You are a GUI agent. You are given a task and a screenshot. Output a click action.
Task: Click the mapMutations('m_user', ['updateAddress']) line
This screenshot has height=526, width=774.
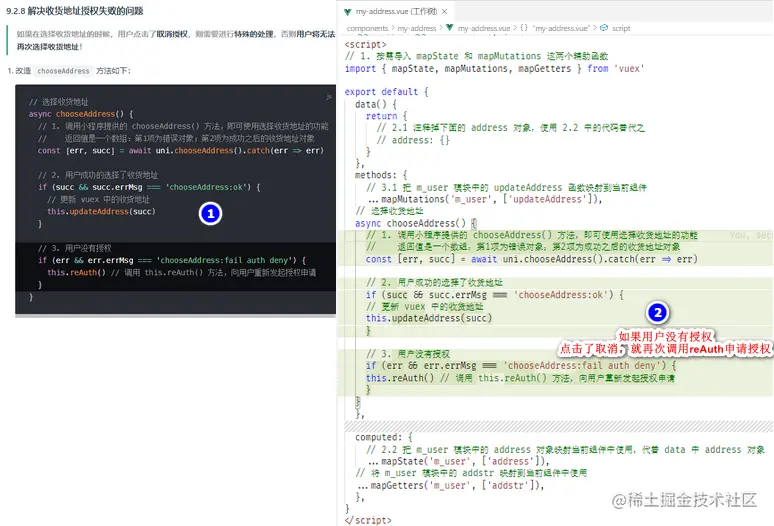(x=485, y=199)
